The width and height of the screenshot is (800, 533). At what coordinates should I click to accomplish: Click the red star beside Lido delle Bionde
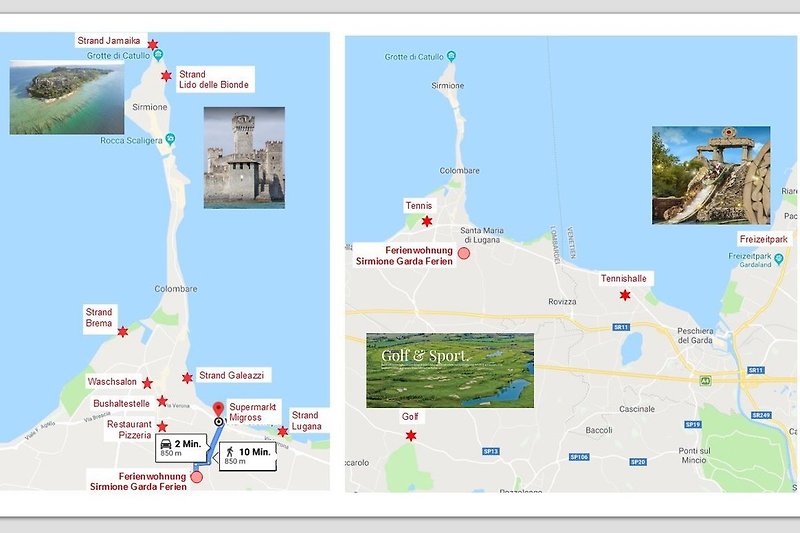[166, 76]
